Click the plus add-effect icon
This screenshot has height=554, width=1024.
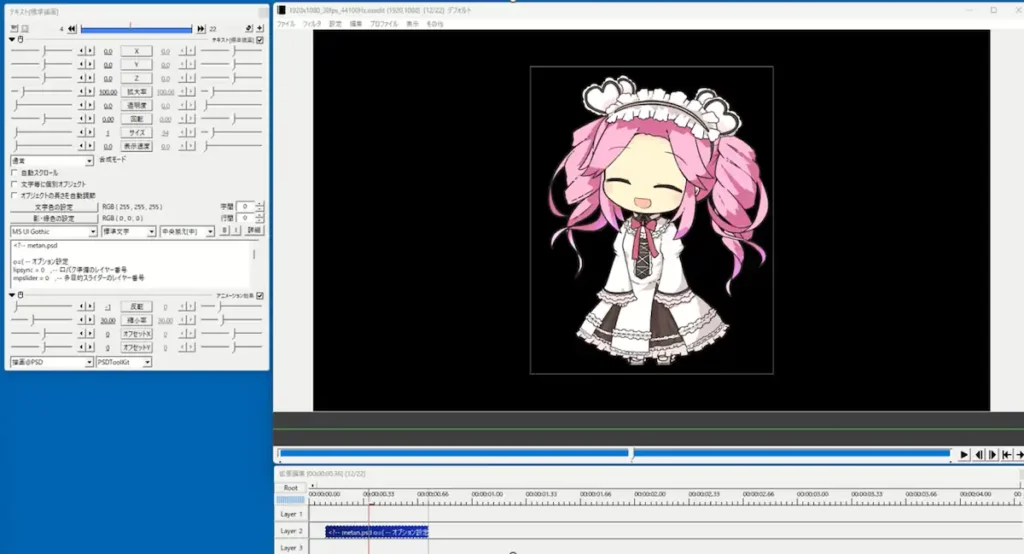pos(260,29)
